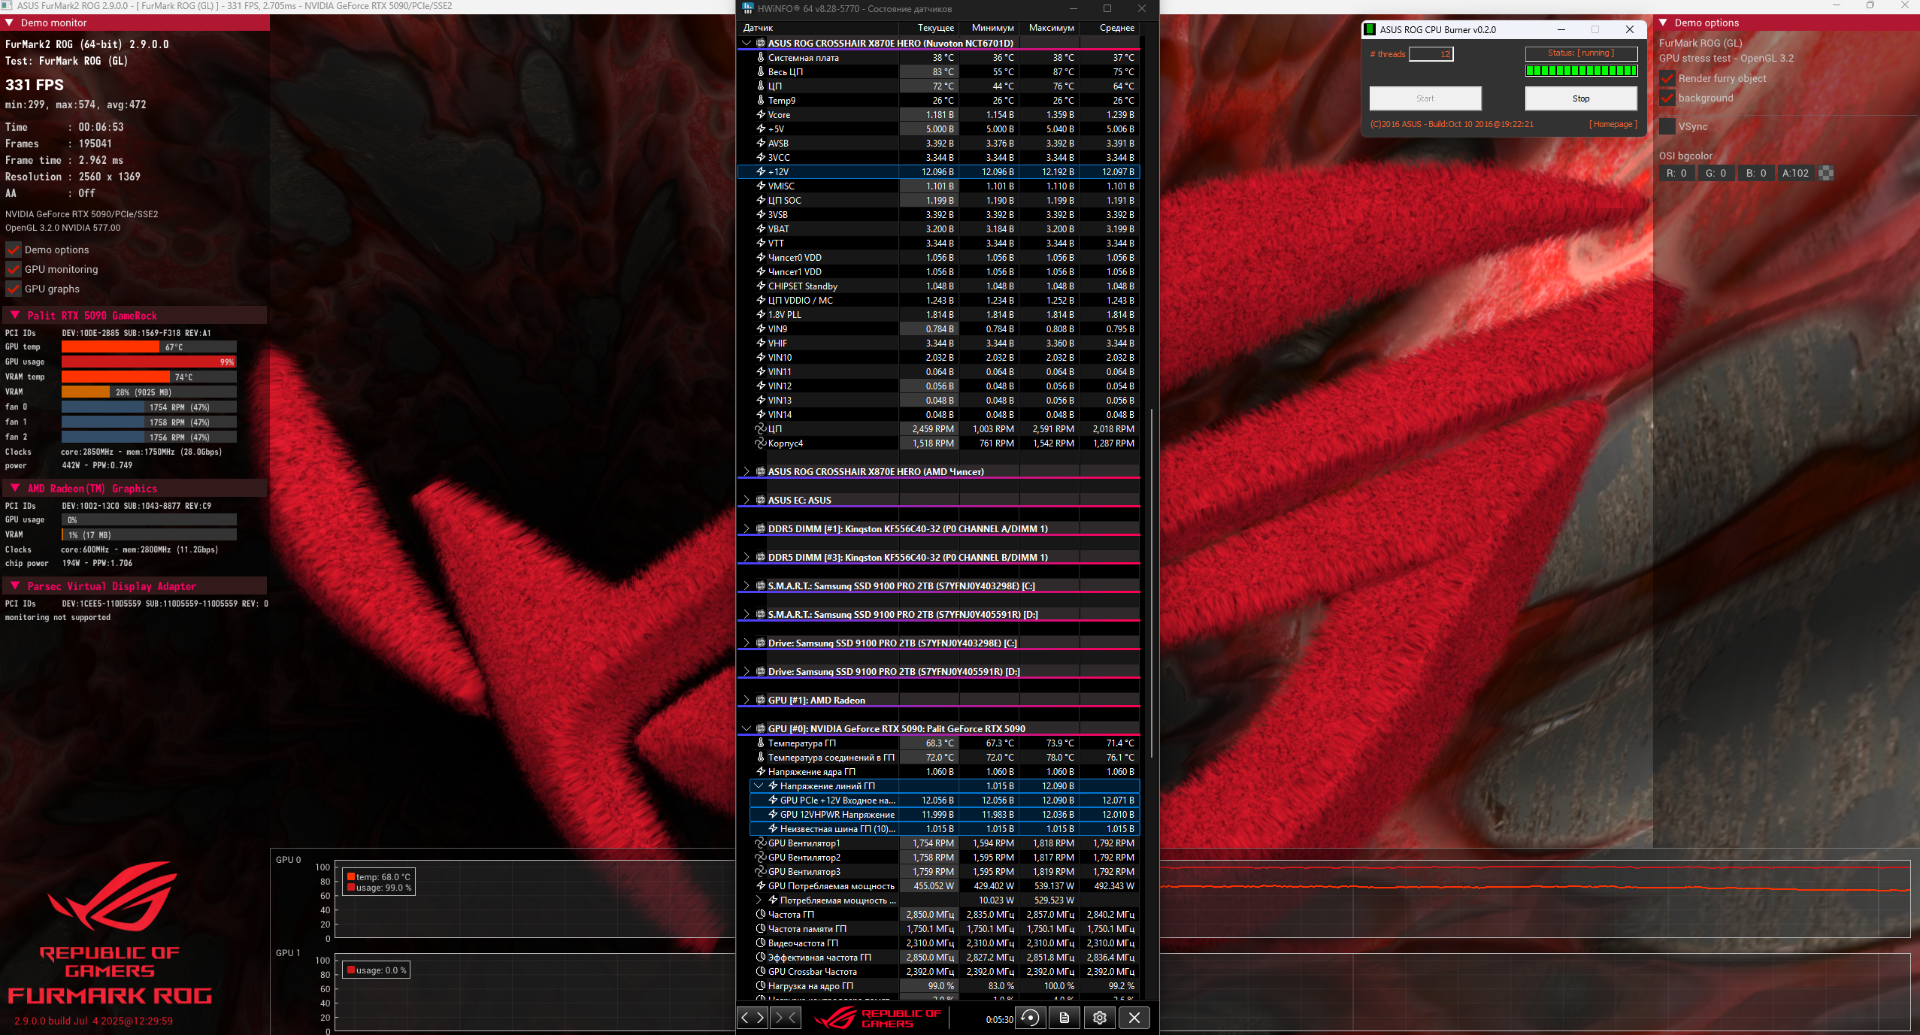Click the Среднее column header

tap(1117, 28)
